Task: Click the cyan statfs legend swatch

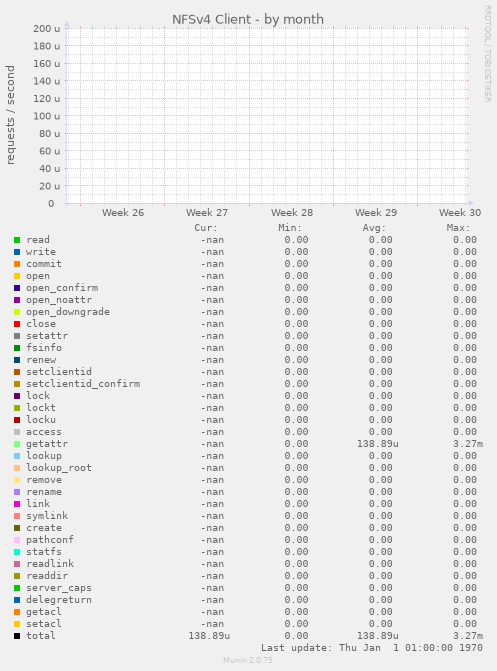Action: pyautogui.click(x=17, y=552)
